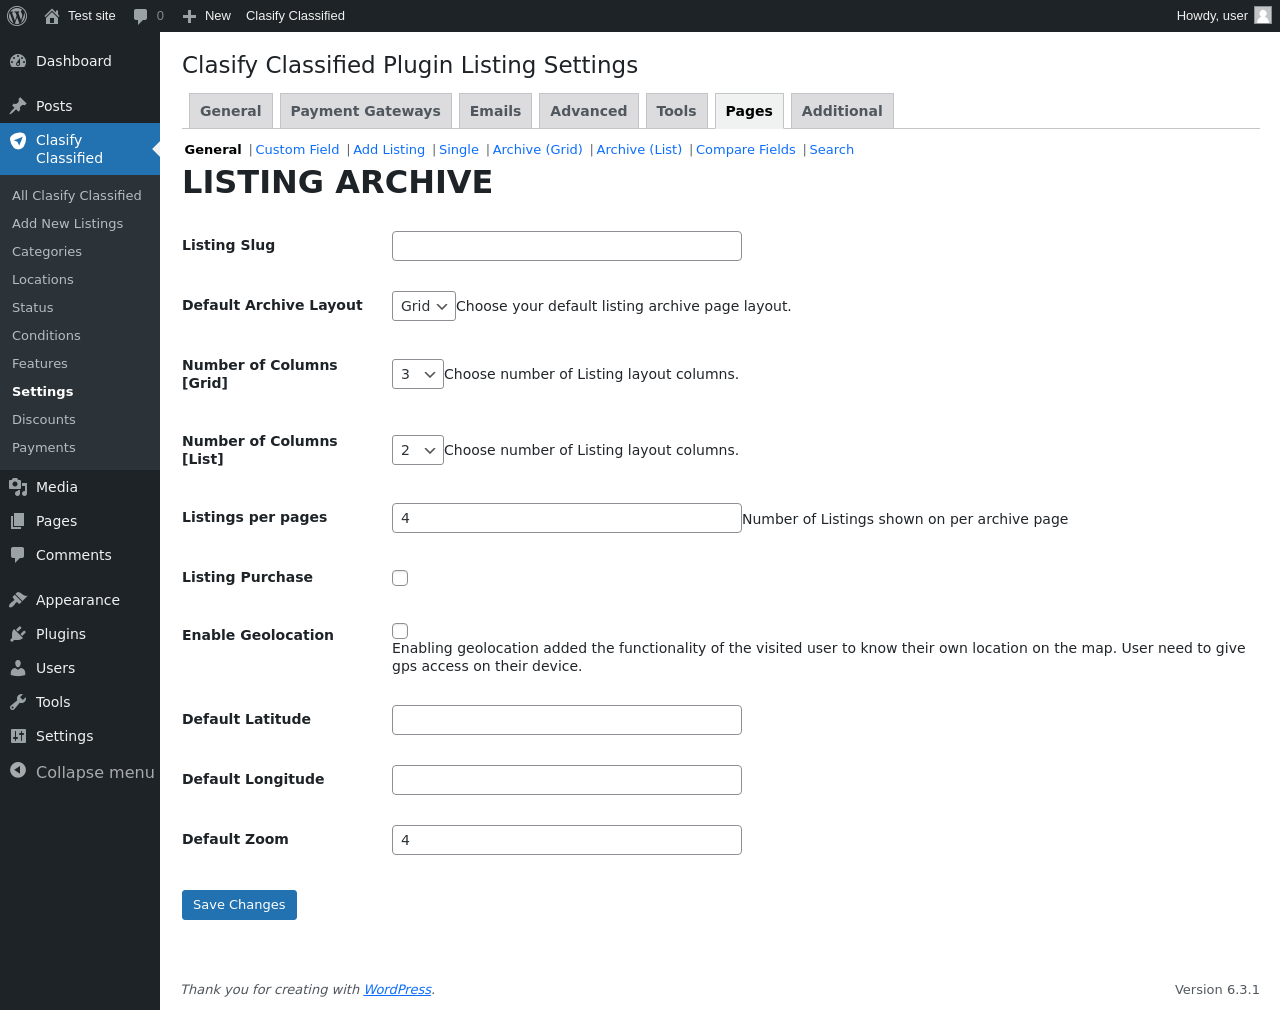Click the Dashboard gauge icon
1280x1010 pixels.
(x=18, y=61)
